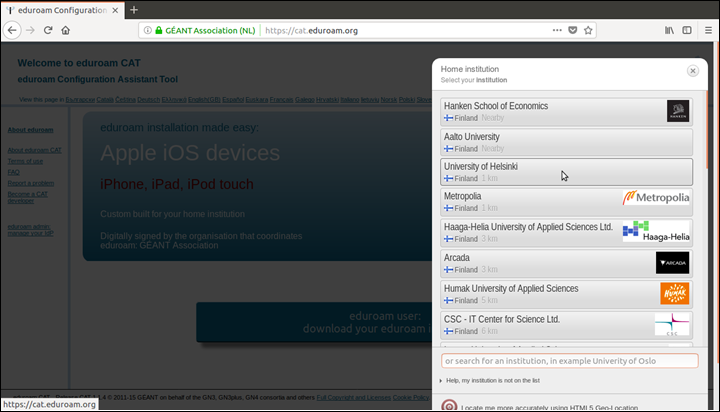The height and width of the screenshot is (412, 720).
Task: Switch page language to Deutsch
Action: (148, 100)
